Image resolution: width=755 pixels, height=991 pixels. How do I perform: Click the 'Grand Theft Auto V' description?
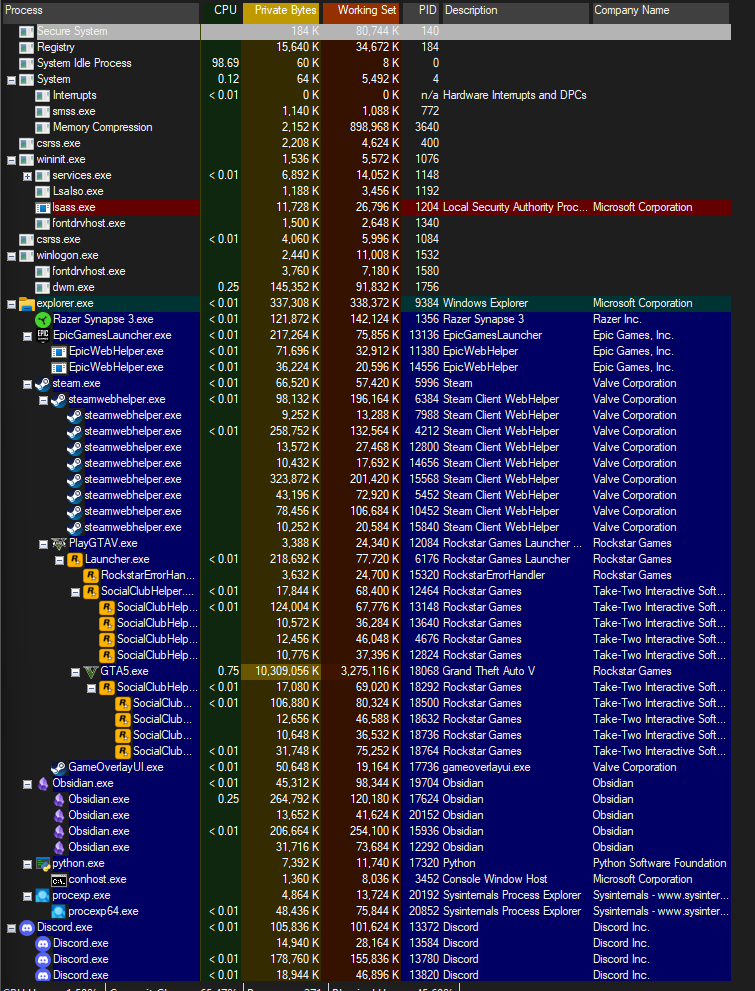488,671
